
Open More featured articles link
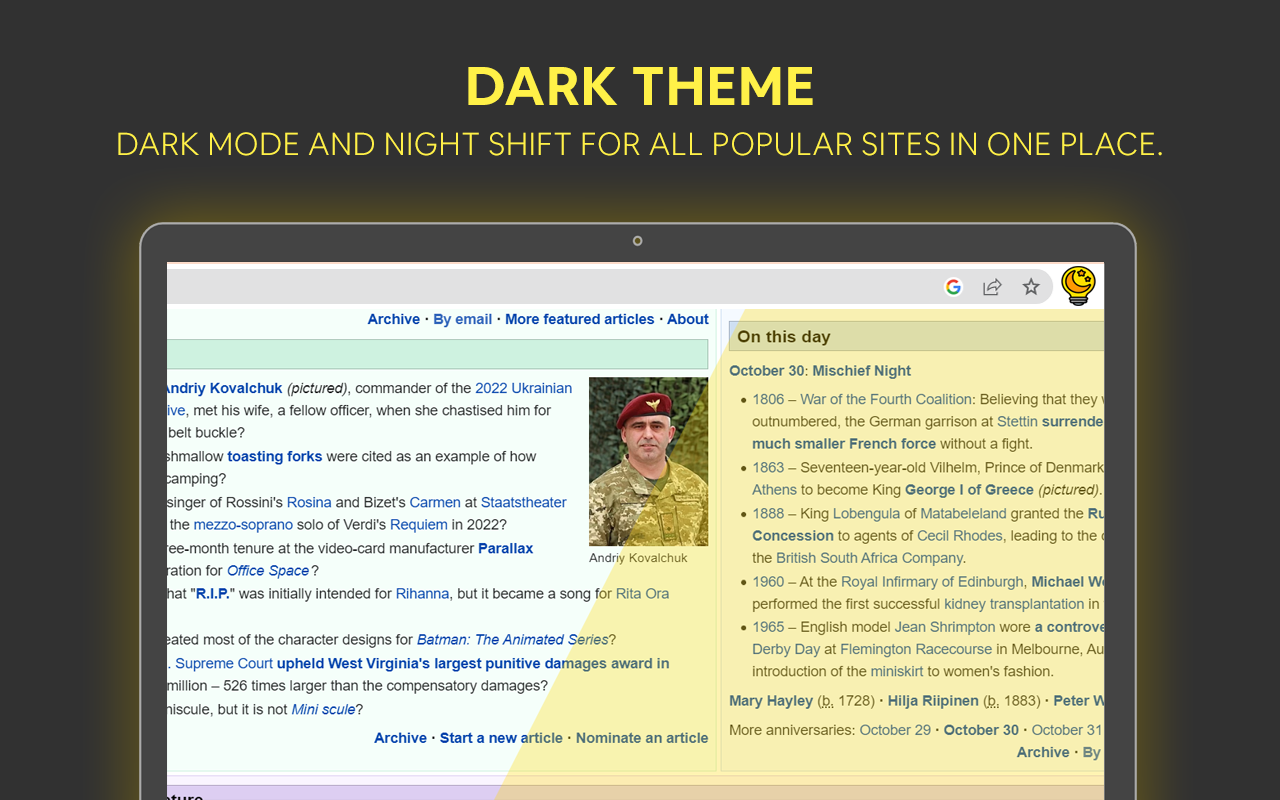tap(580, 319)
